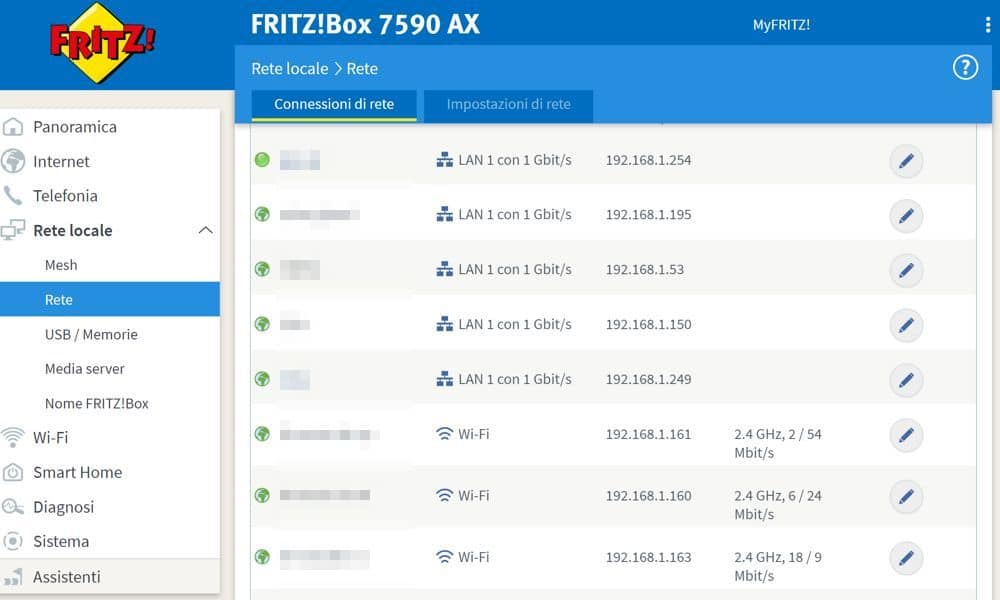Click Rete locale in the breadcrumb
The height and width of the screenshot is (600, 1000).
pos(289,69)
